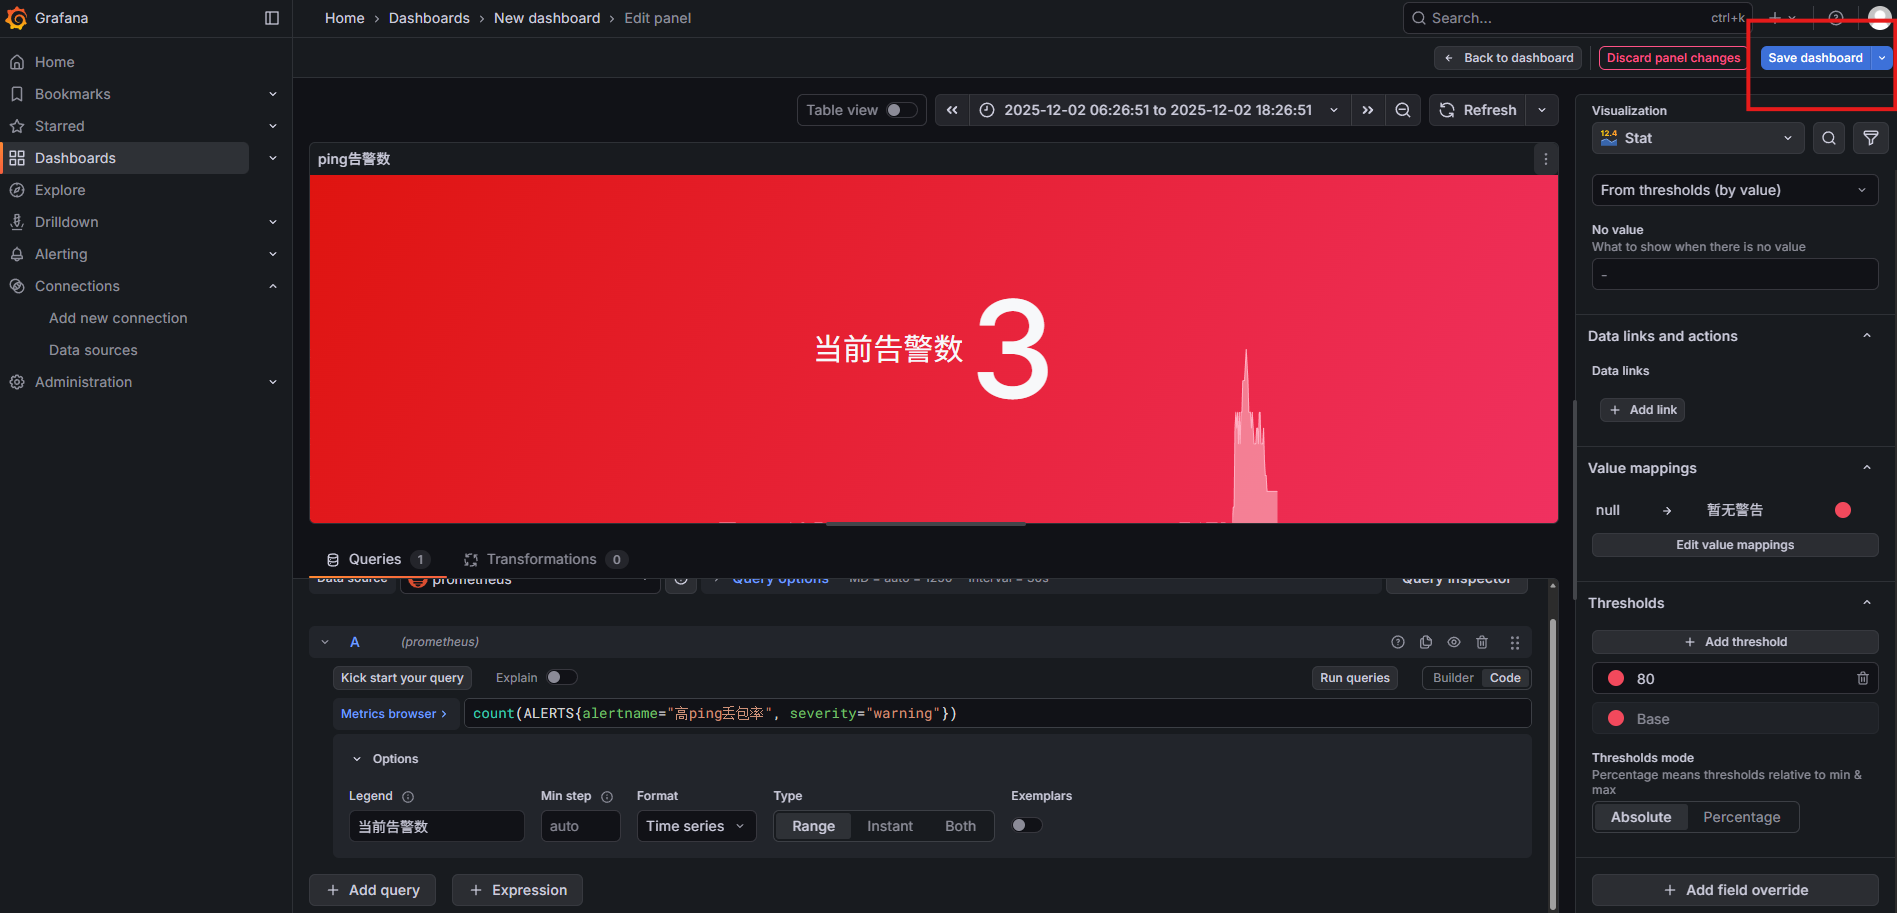Toggle query A visibility eye icon

pos(1454,642)
